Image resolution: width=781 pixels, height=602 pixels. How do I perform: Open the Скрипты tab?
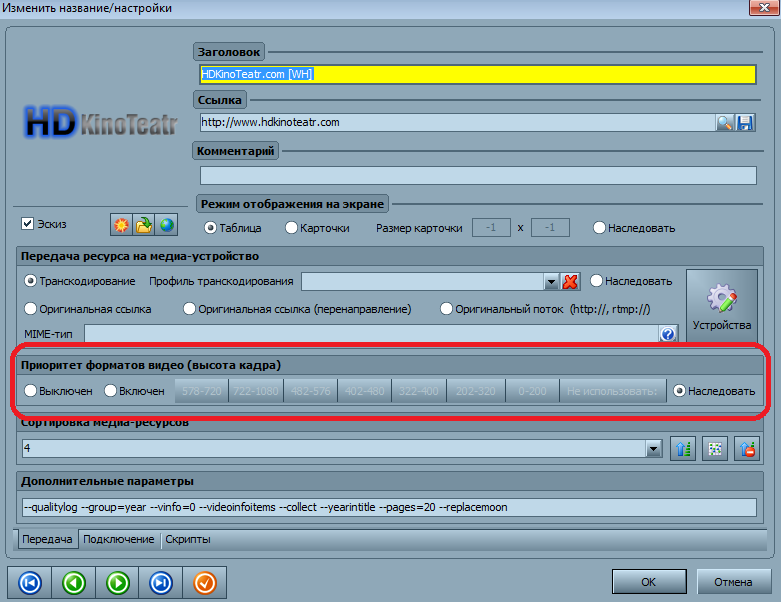(187, 539)
